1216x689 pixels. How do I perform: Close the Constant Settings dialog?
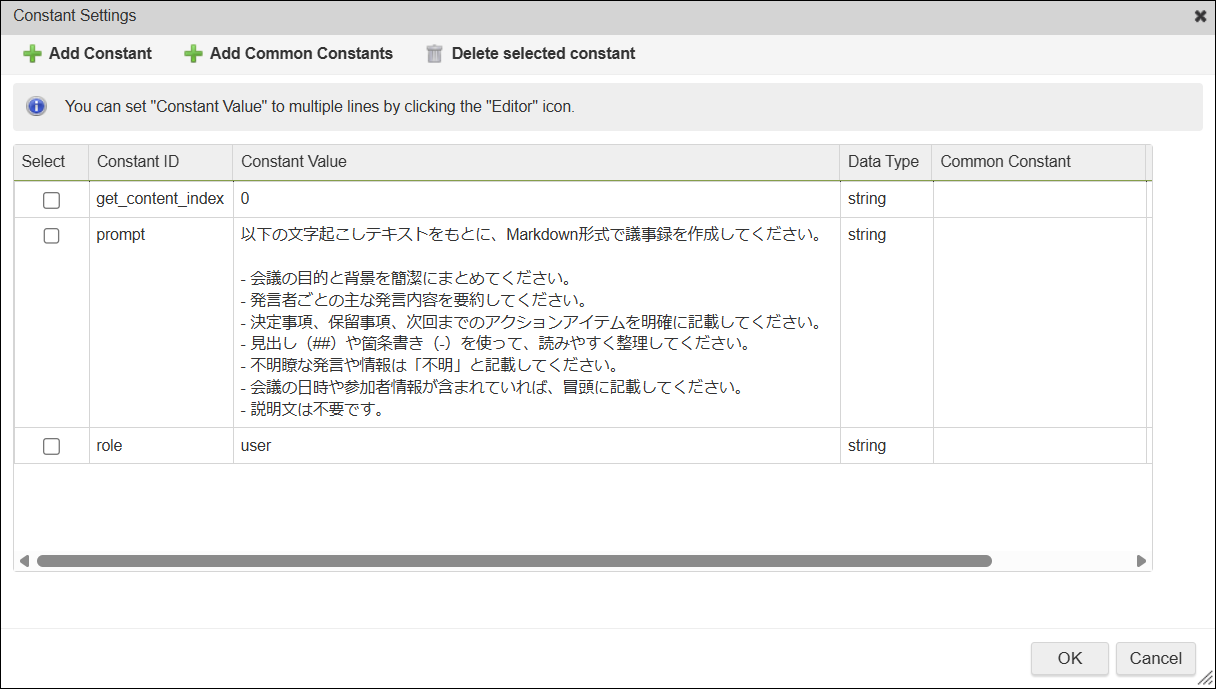[x=1200, y=16]
